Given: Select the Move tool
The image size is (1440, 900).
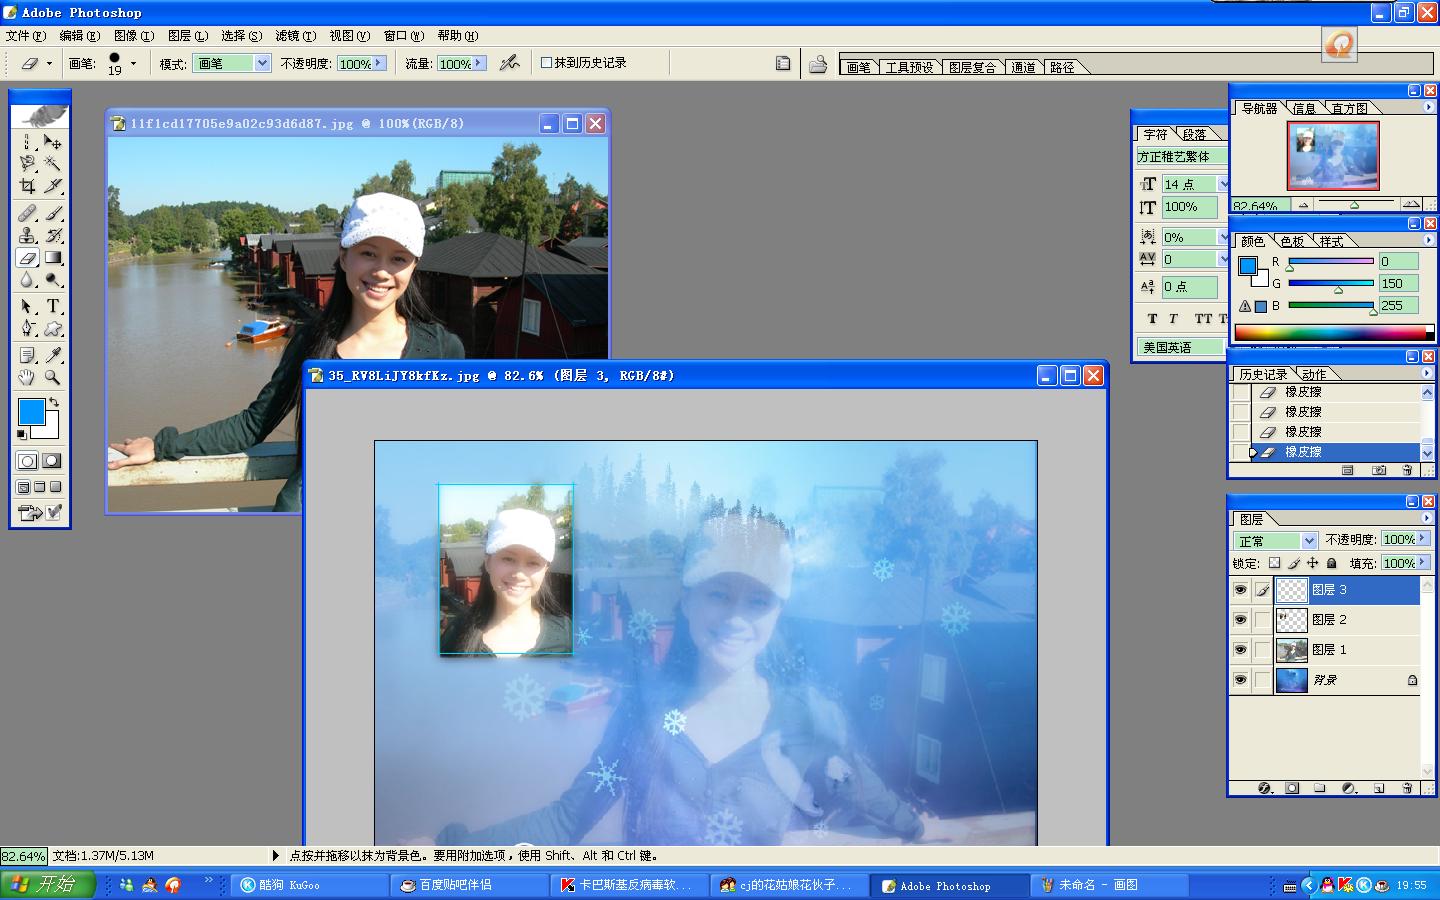Looking at the screenshot, I should (x=53, y=141).
